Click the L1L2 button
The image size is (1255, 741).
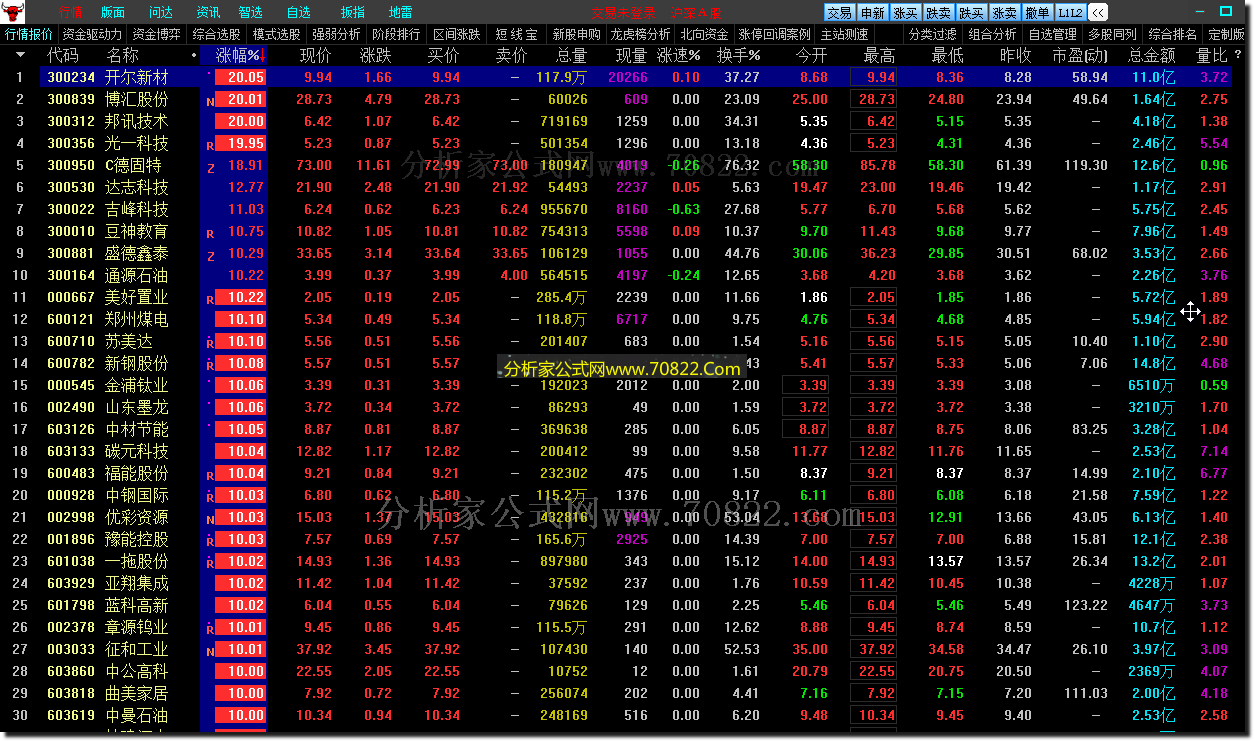1070,13
